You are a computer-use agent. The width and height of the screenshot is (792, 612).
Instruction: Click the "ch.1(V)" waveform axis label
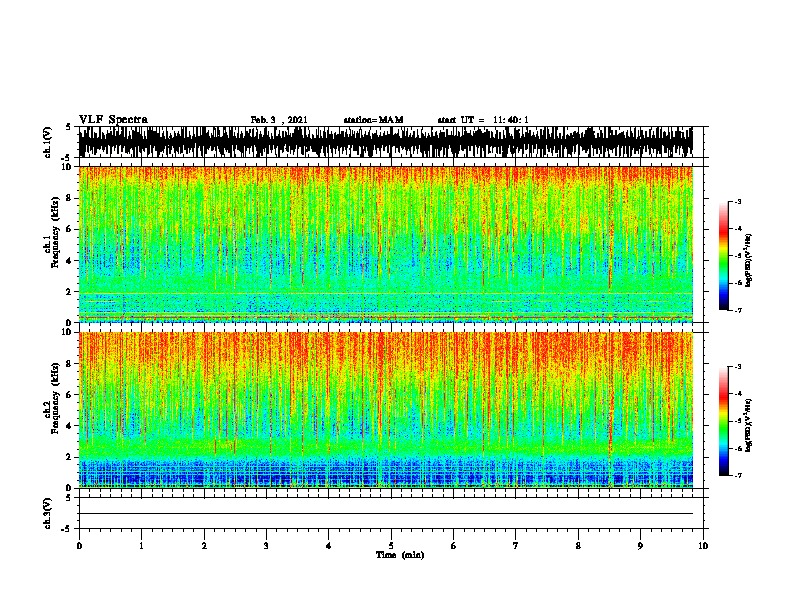(x=47, y=142)
